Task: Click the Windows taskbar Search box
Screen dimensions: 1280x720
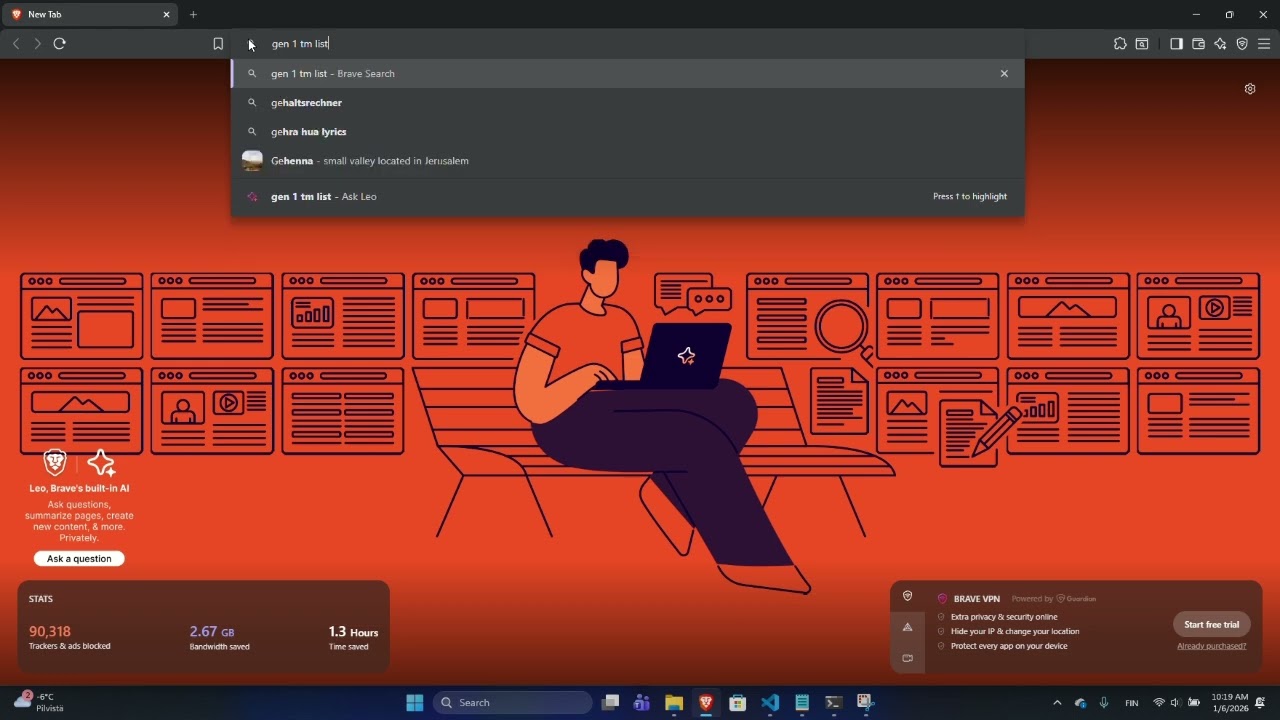Action: coord(512,703)
